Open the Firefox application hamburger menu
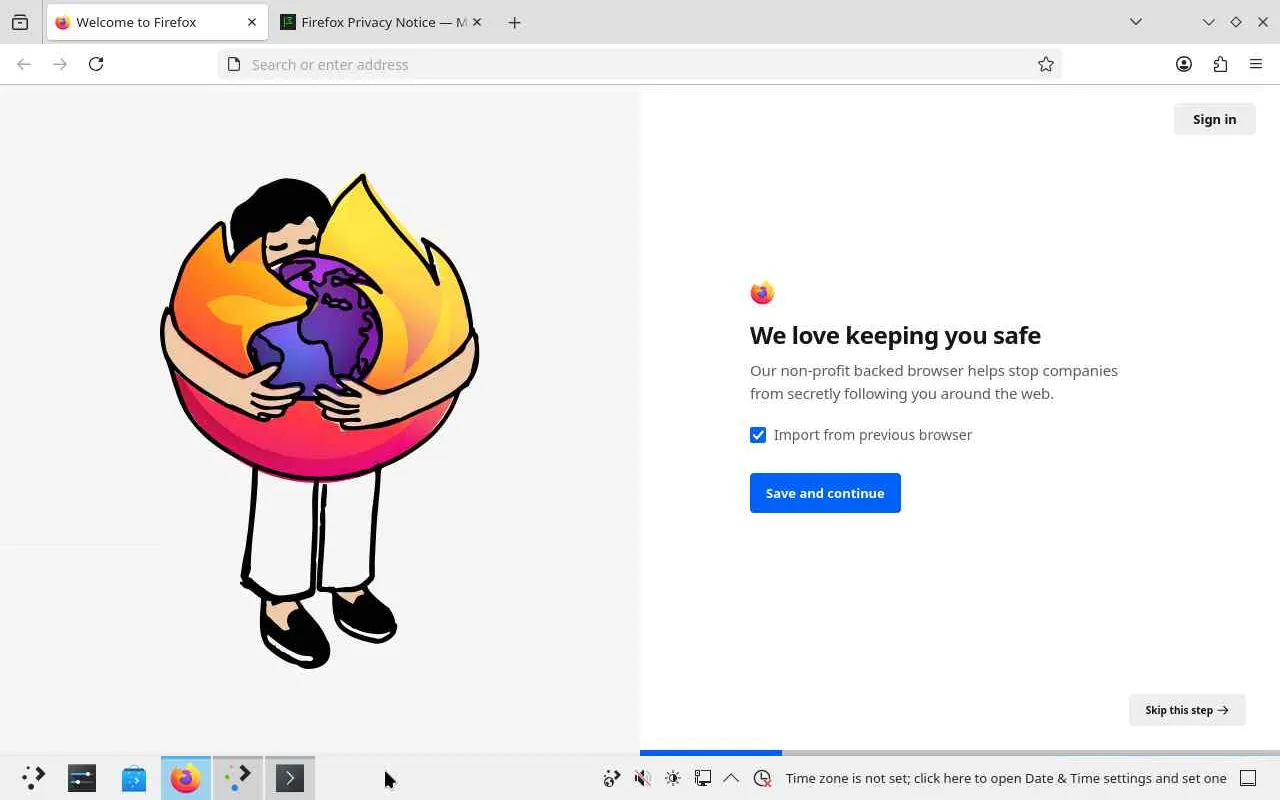This screenshot has height=800, width=1280. (x=1256, y=64)
